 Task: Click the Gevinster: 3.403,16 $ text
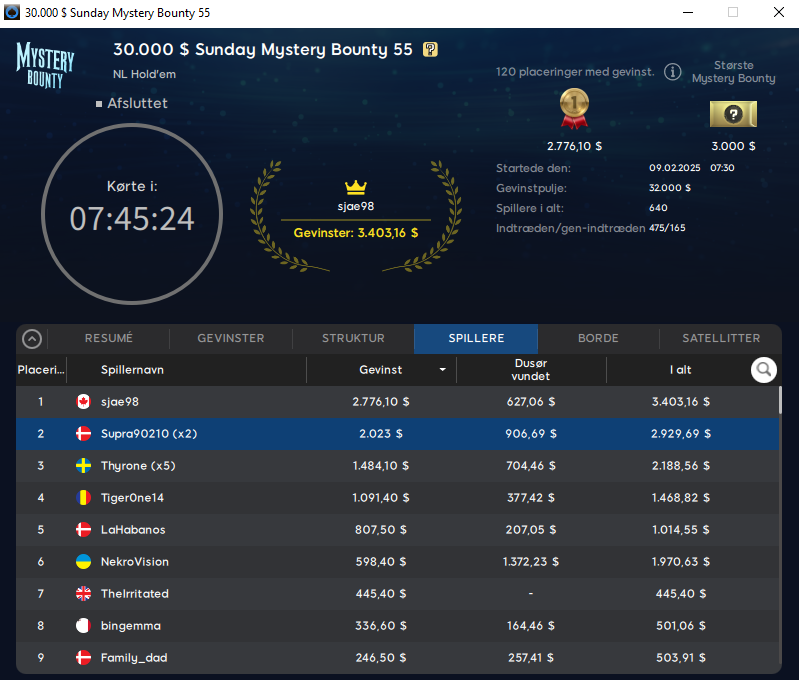click(356, 233)
